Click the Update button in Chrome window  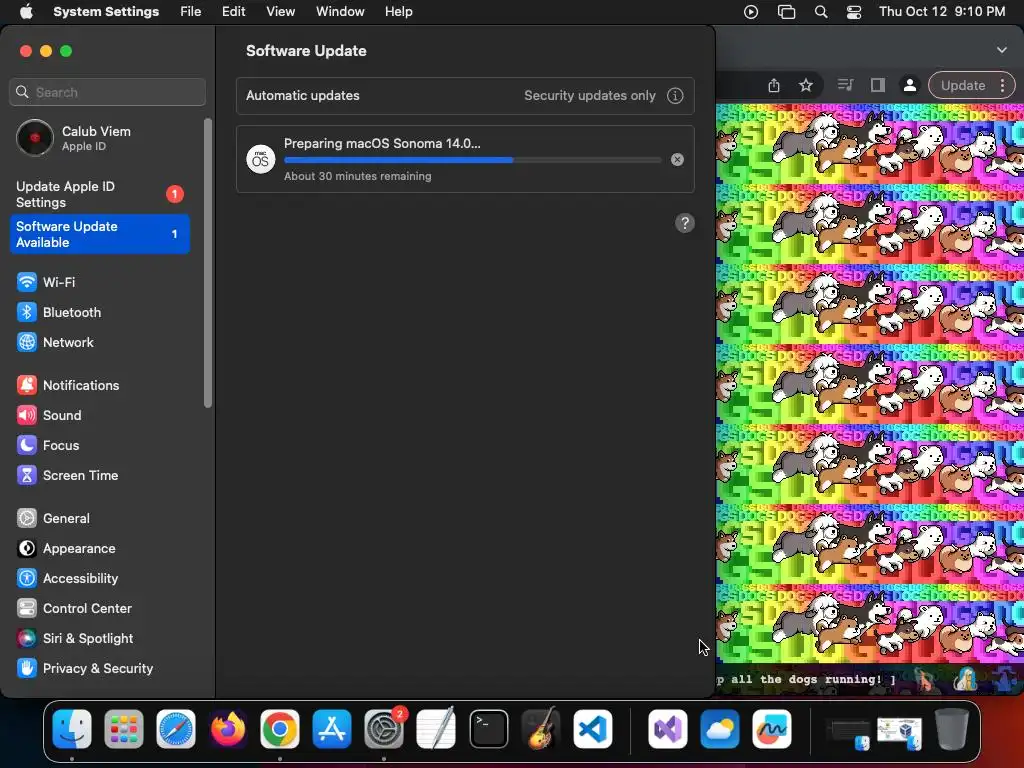963,86
